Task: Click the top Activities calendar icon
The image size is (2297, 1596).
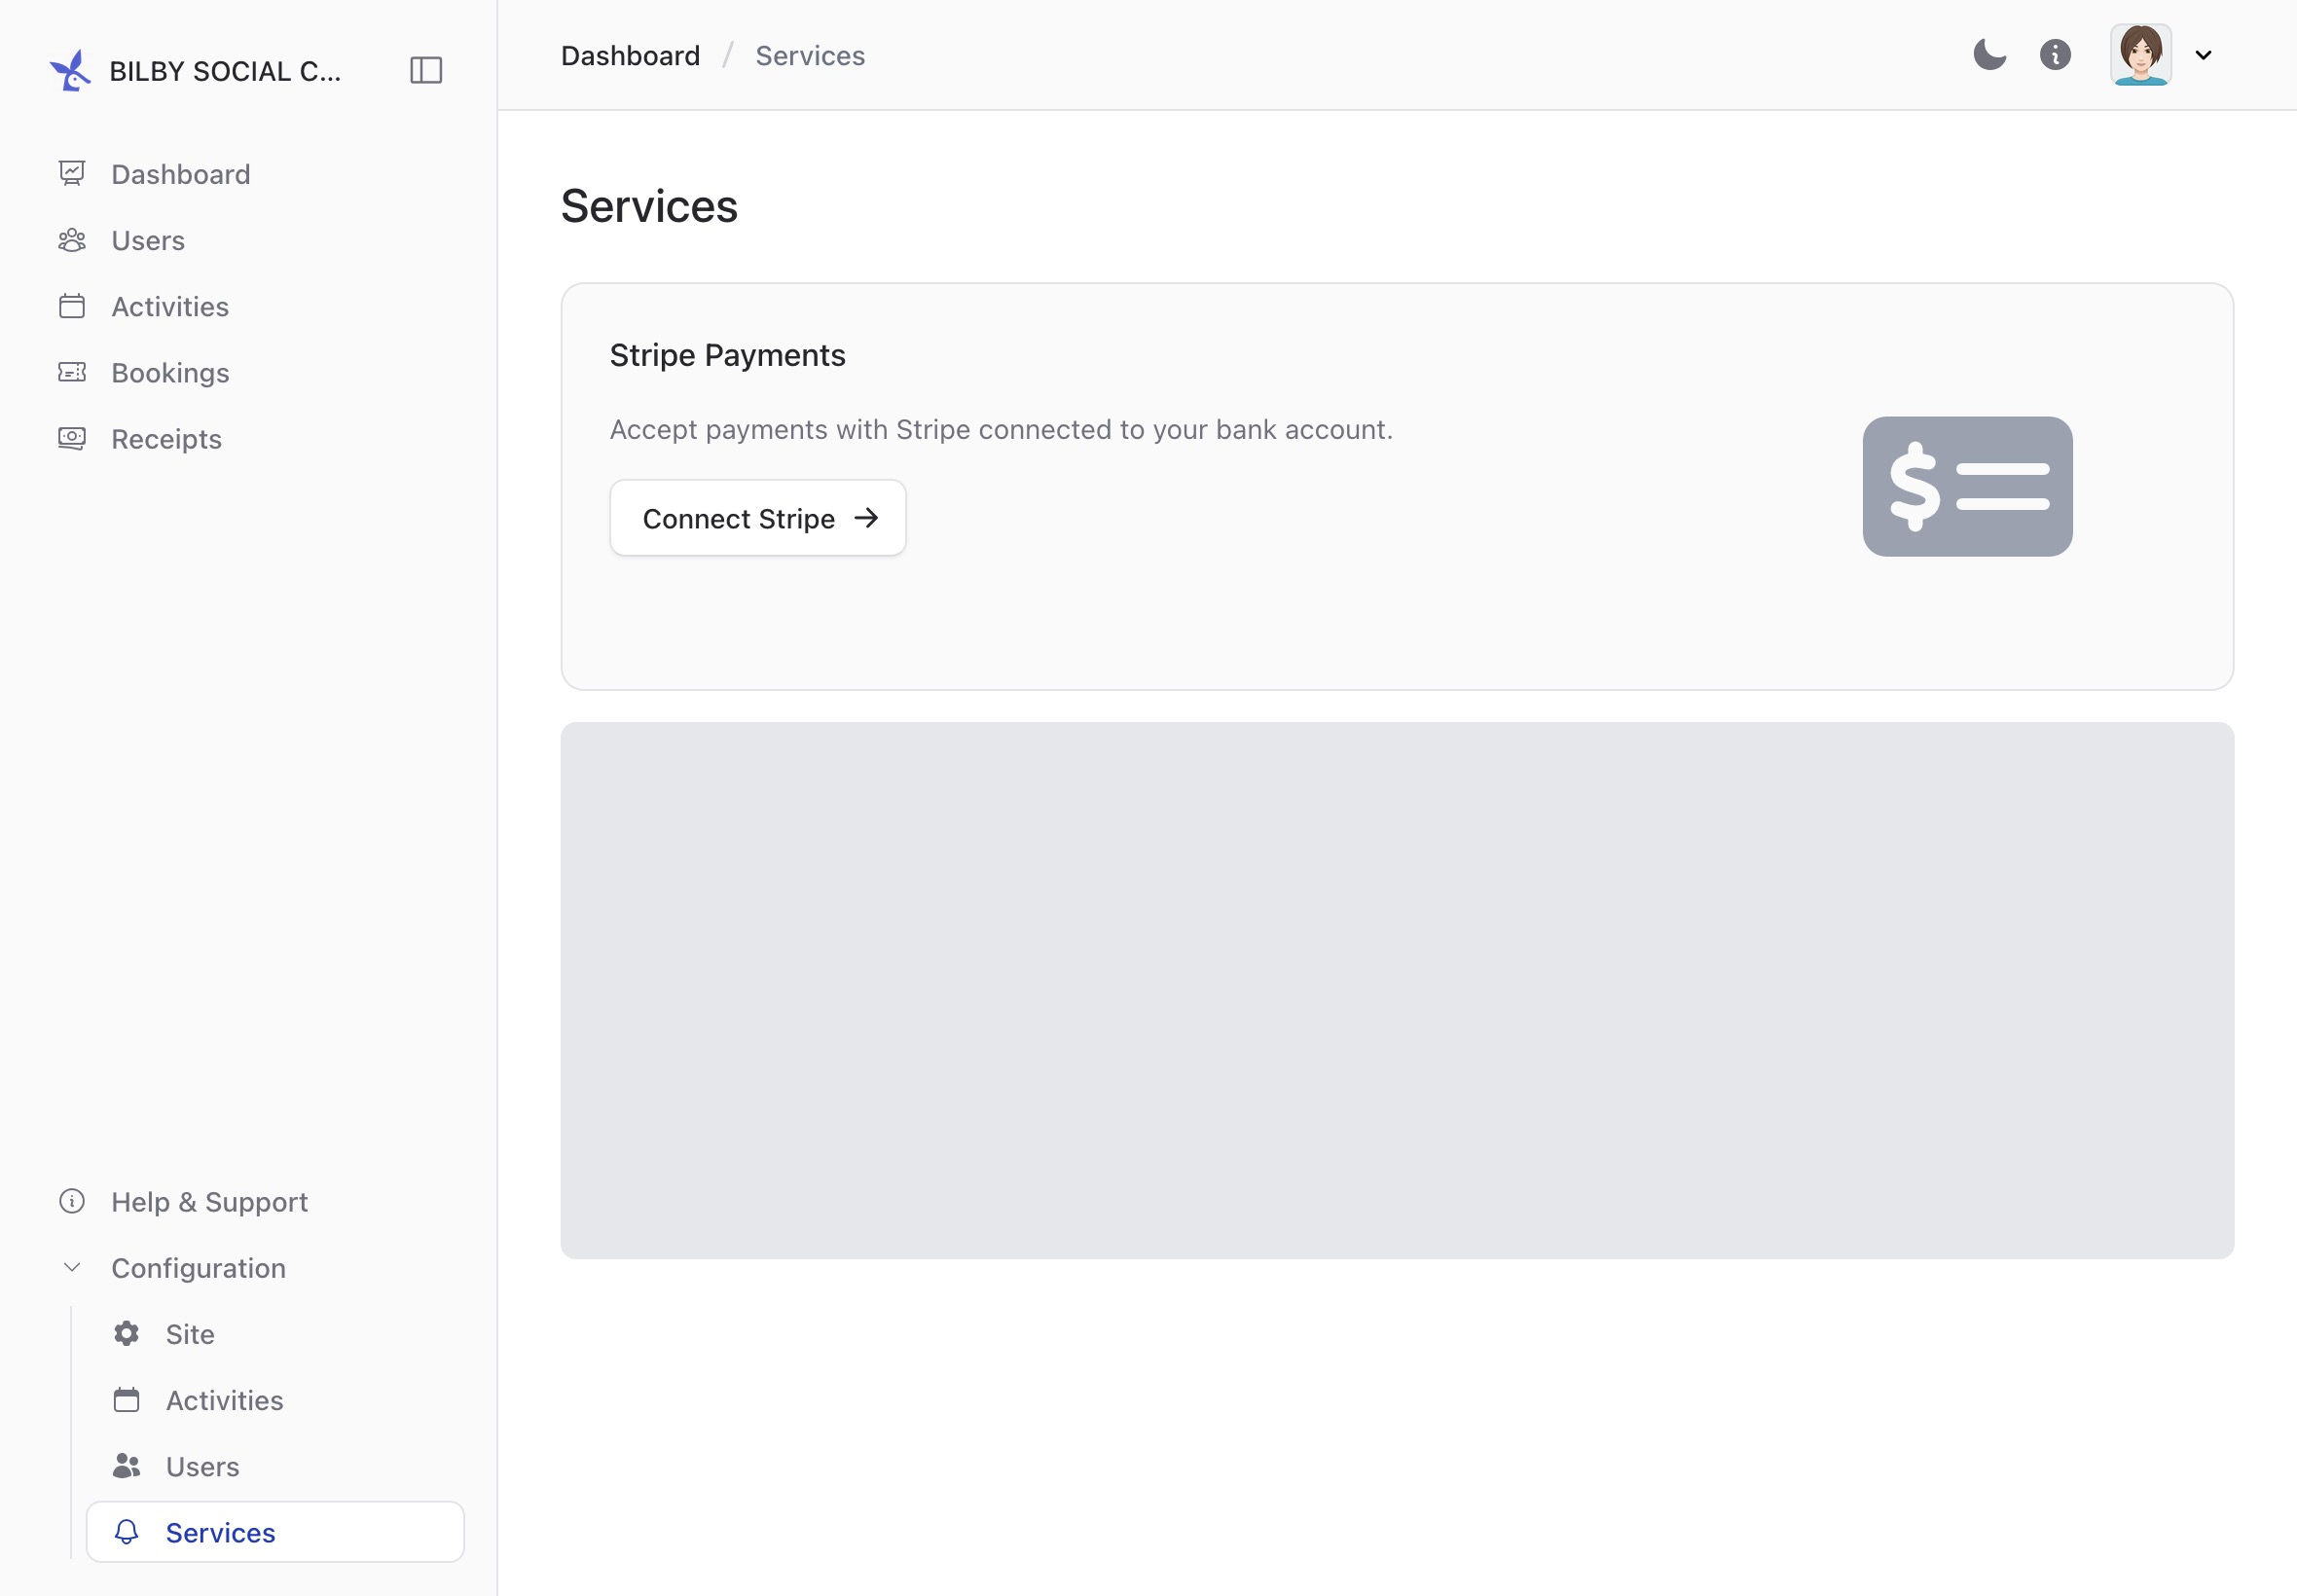Action: click(72, 306)
